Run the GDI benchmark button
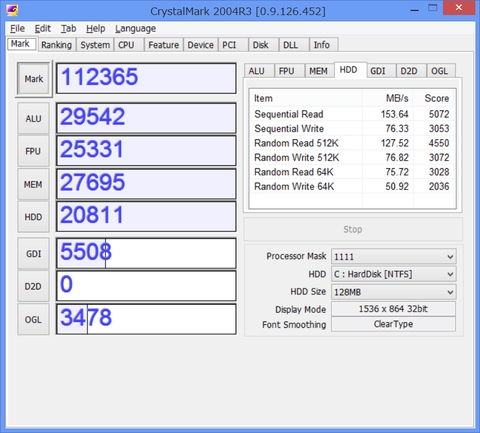480x433 pixels. point(33,254)
